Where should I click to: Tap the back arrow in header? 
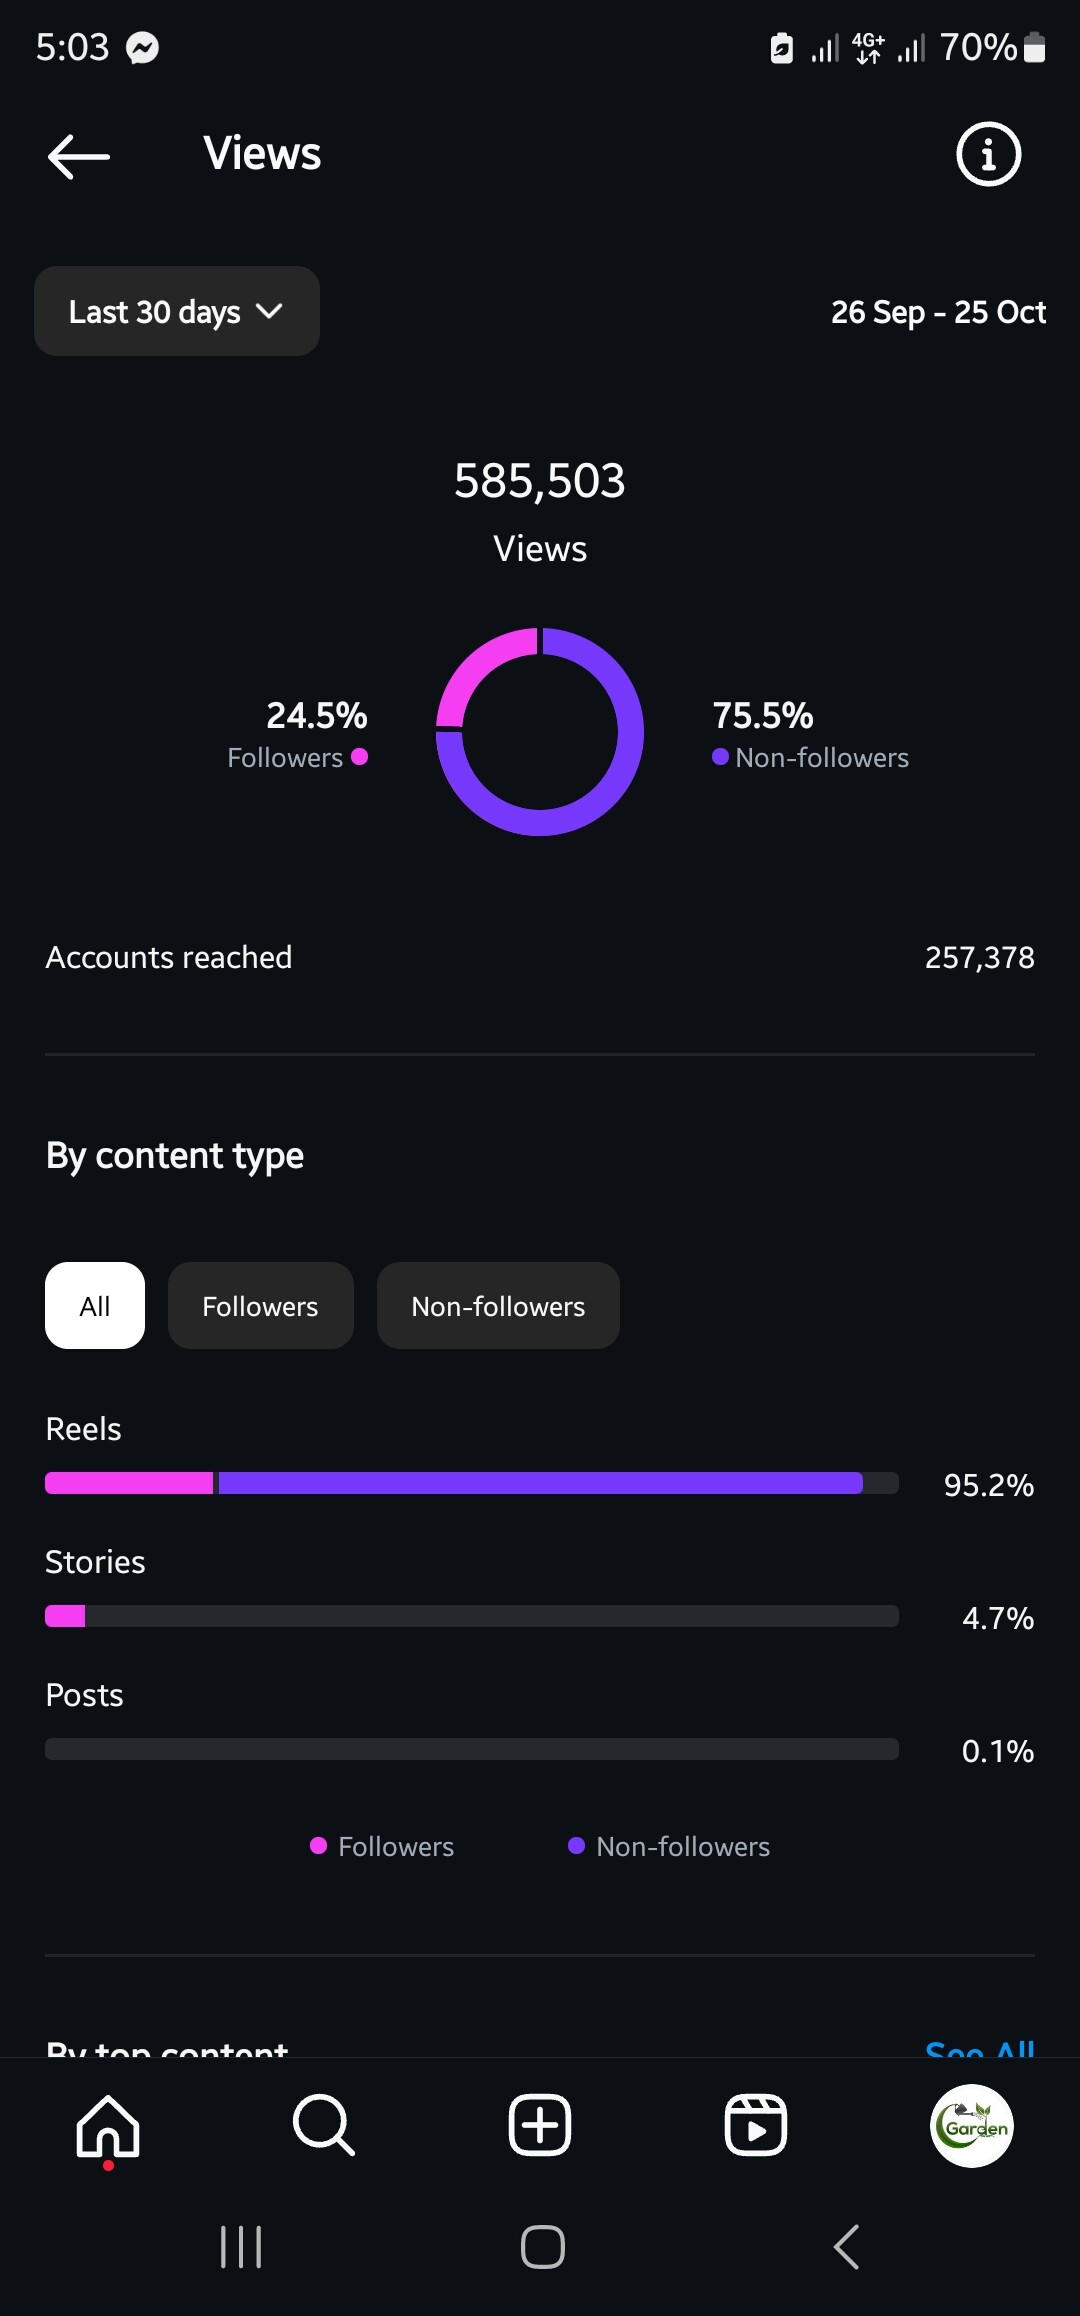click(x=79, y=156)
